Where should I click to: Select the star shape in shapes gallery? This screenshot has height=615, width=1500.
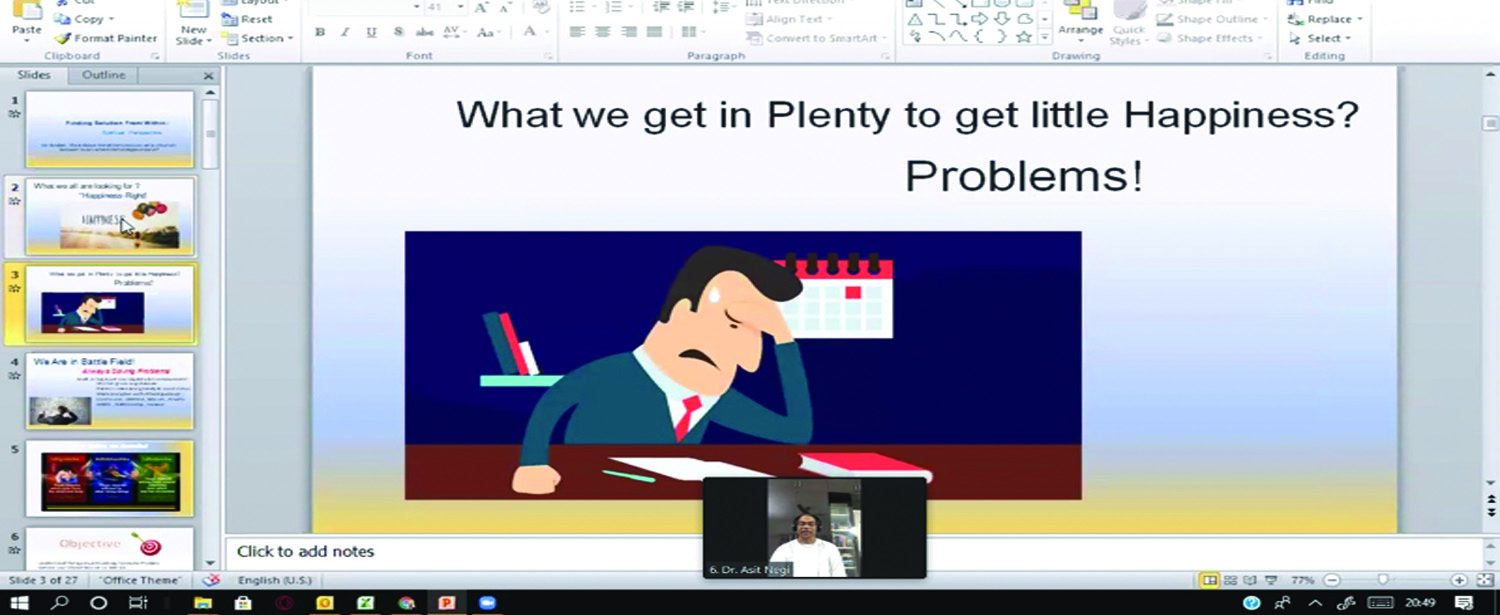(x=1023, y=37)
